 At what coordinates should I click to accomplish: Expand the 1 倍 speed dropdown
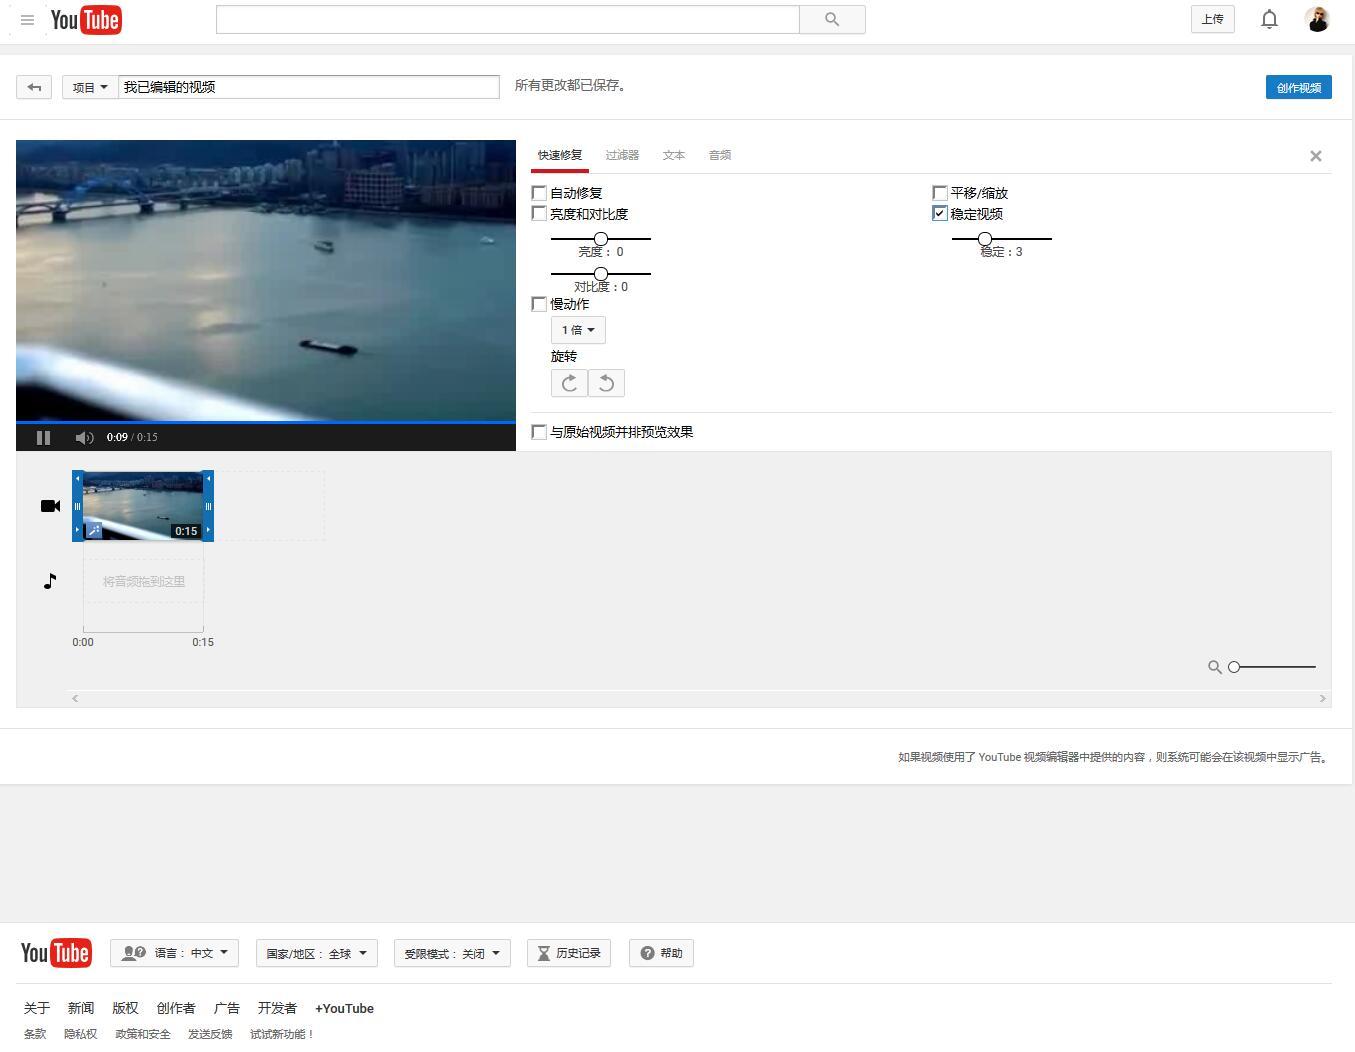[578, 330]
